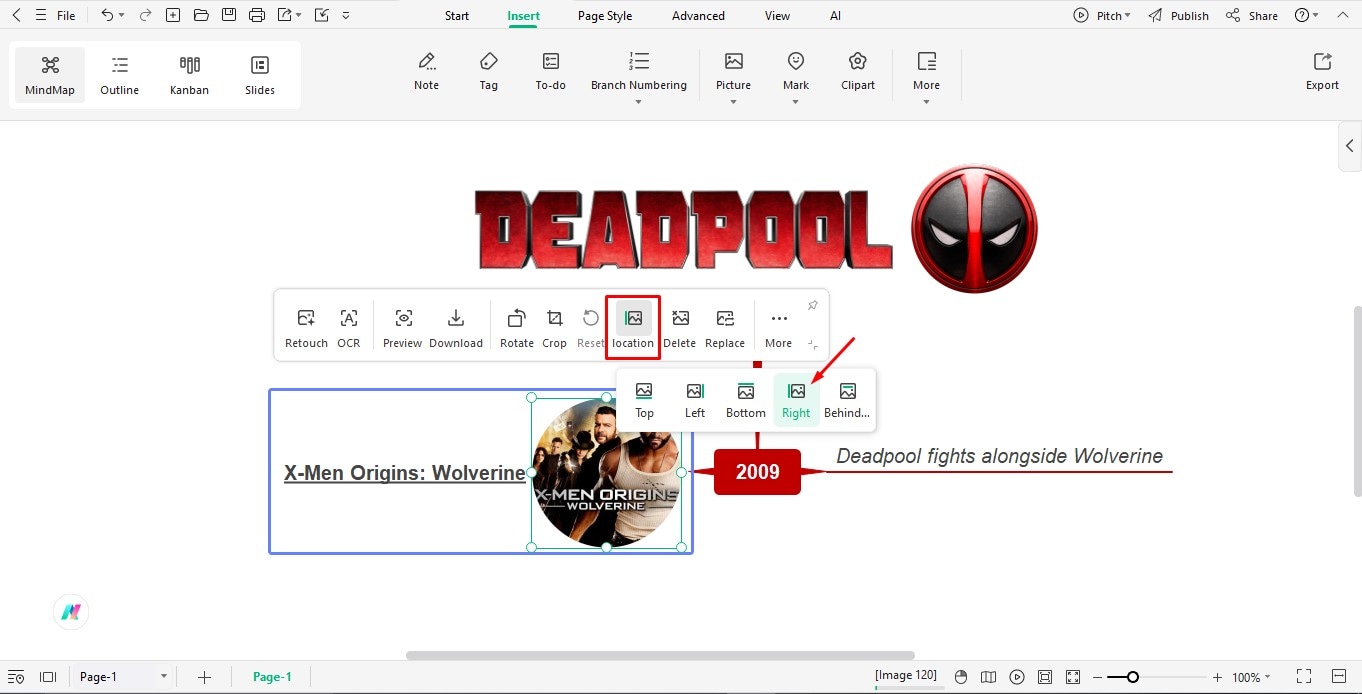Viewport: 1362px width, 694px height.
Task: Preview the selected image
Action: tap(403, 329)
